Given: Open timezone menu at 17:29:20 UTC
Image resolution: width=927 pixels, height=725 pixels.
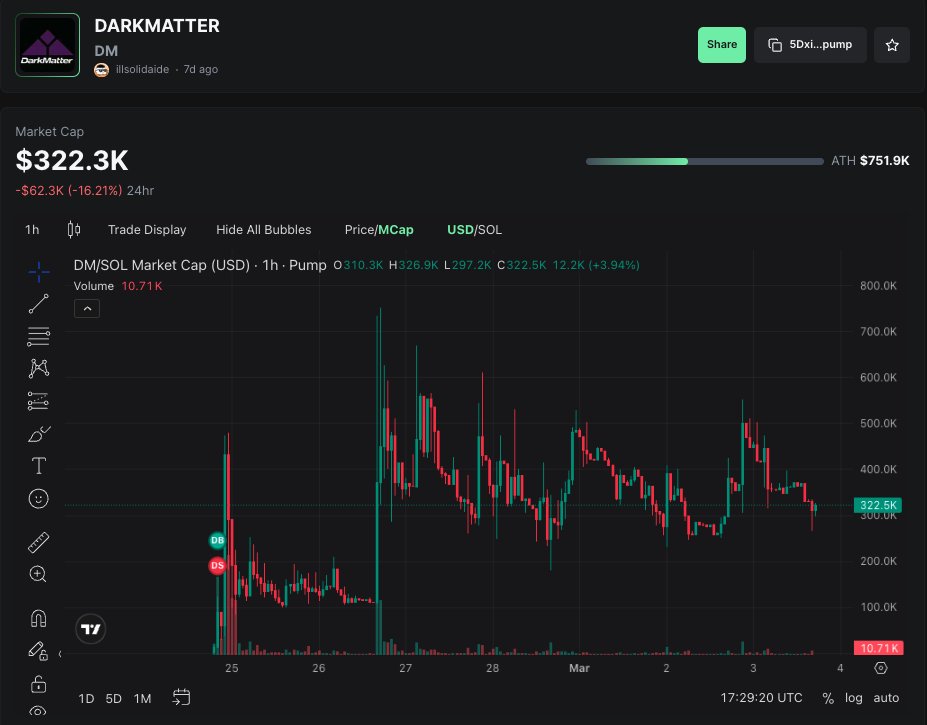Looking at the screenshot, I should pos(761,698).
